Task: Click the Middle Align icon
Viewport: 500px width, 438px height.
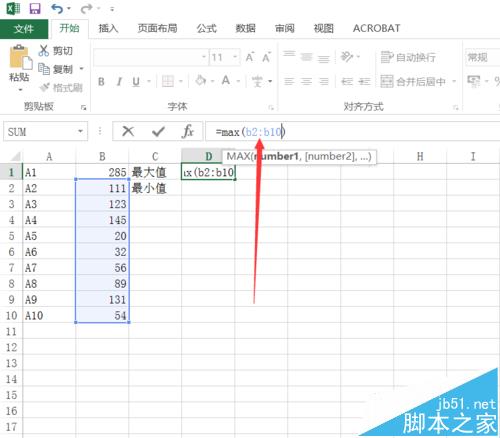Action: tap(306, 57)
